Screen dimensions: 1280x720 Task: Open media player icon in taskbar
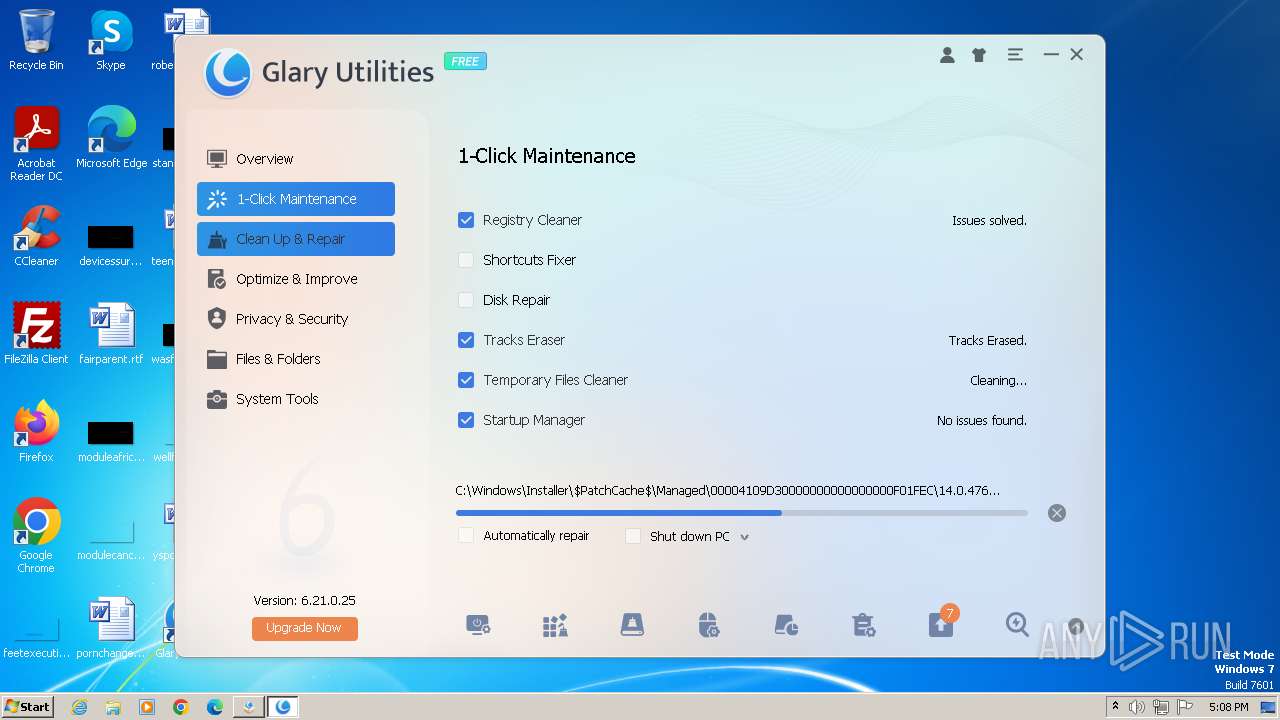tap(147, 707)
